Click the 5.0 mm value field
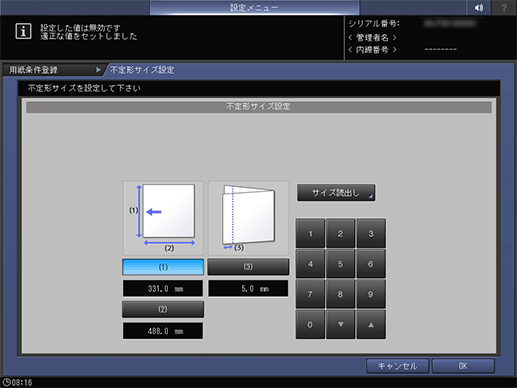 pyautogui.click(x=248, y=288)
